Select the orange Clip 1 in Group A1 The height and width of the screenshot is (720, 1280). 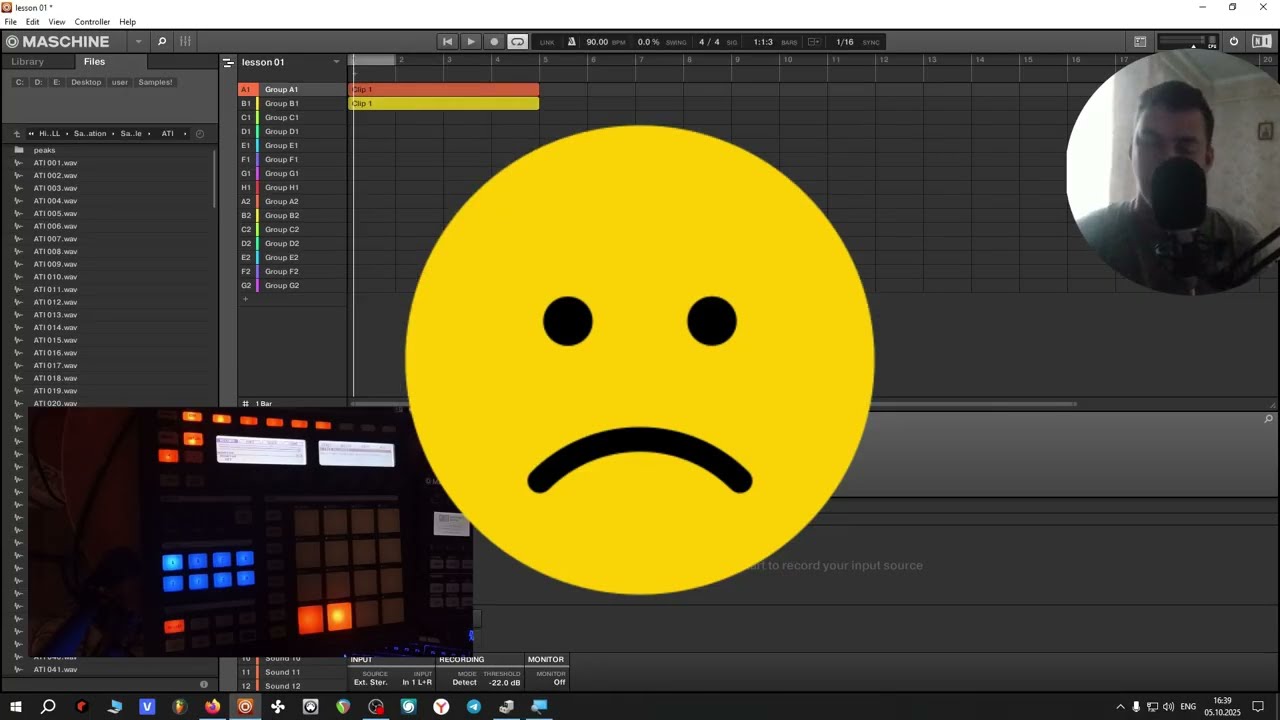click(443, 90)
